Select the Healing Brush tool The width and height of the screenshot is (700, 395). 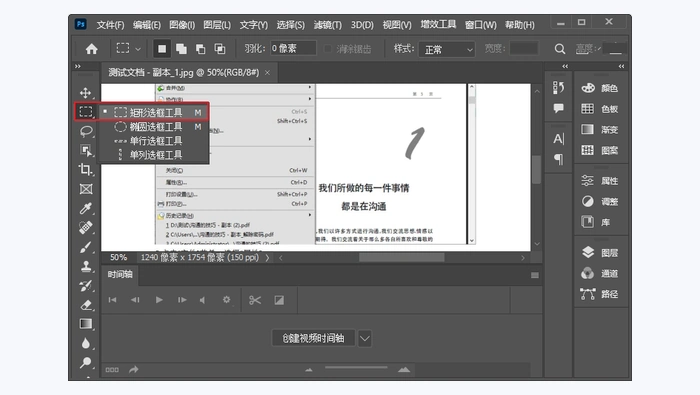(86, 227)
